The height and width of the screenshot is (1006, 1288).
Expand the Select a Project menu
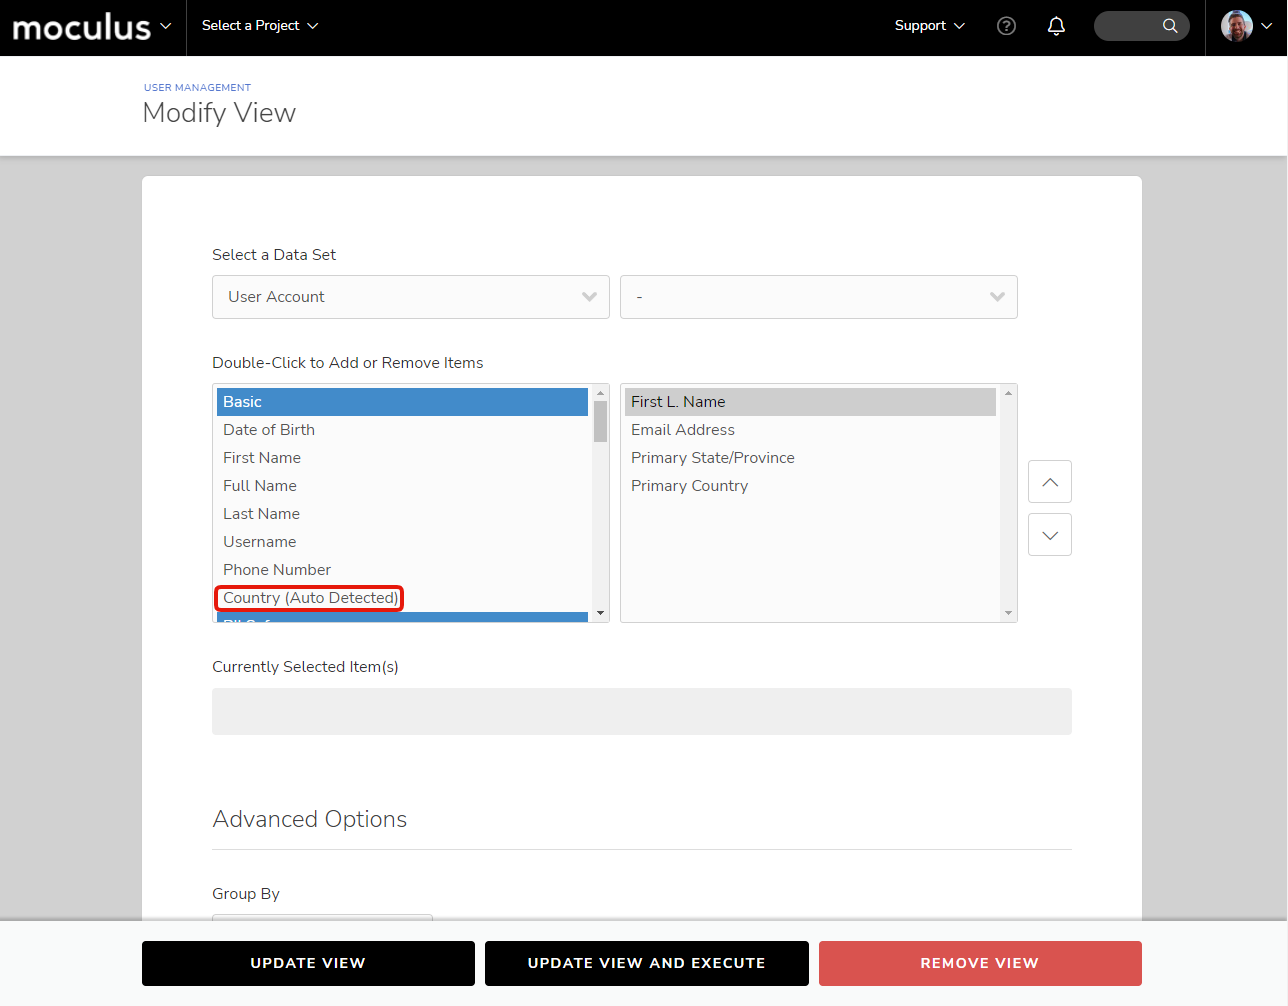(x=259, y=26)
